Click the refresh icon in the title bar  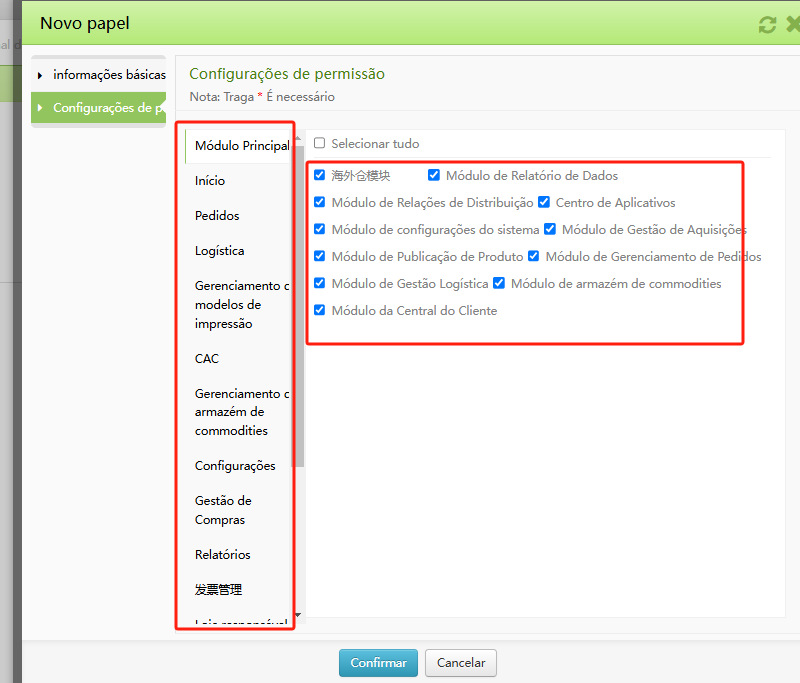[x=767, y=24]
